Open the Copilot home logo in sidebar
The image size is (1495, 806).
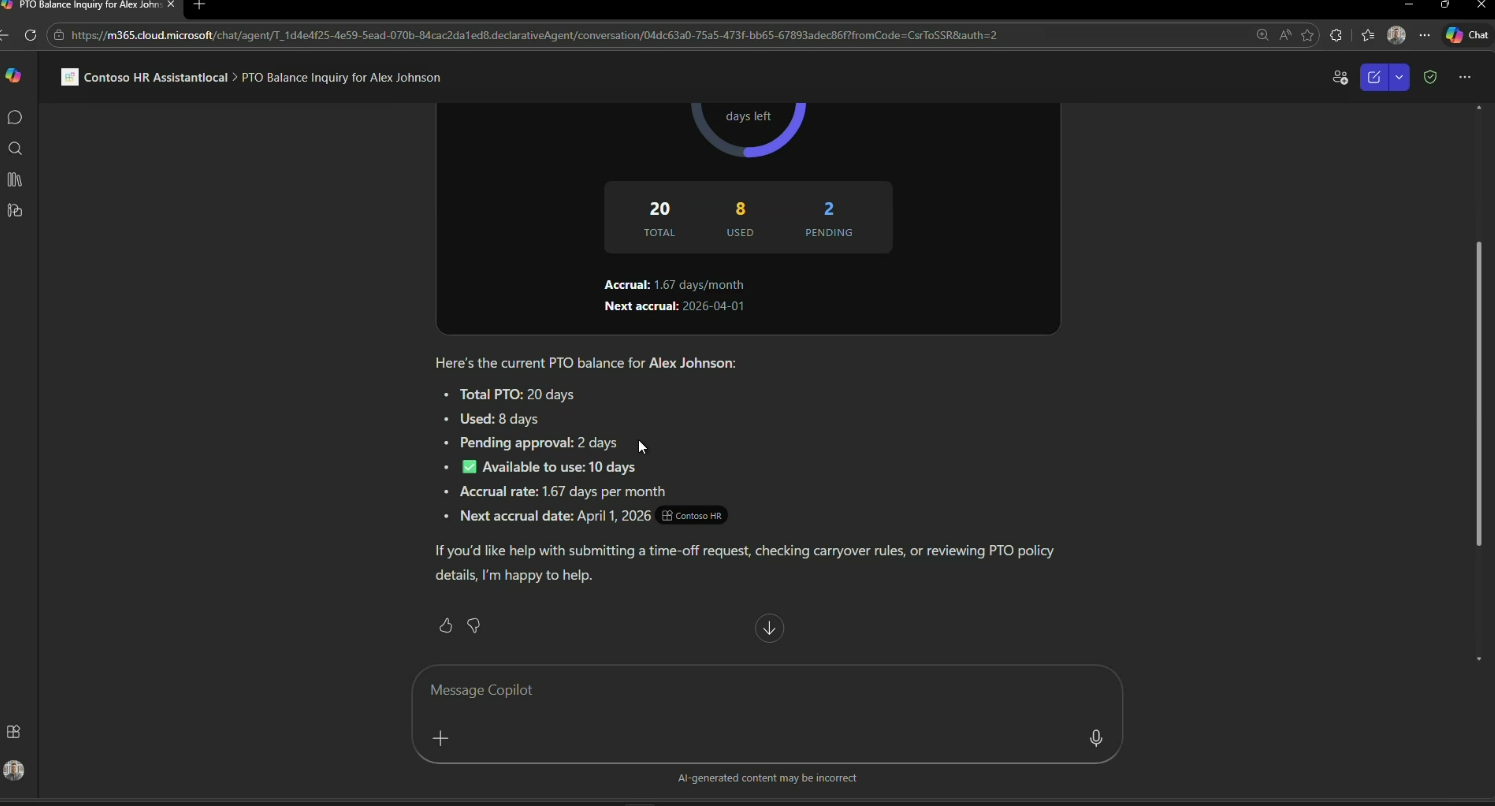tap(14, 76)
